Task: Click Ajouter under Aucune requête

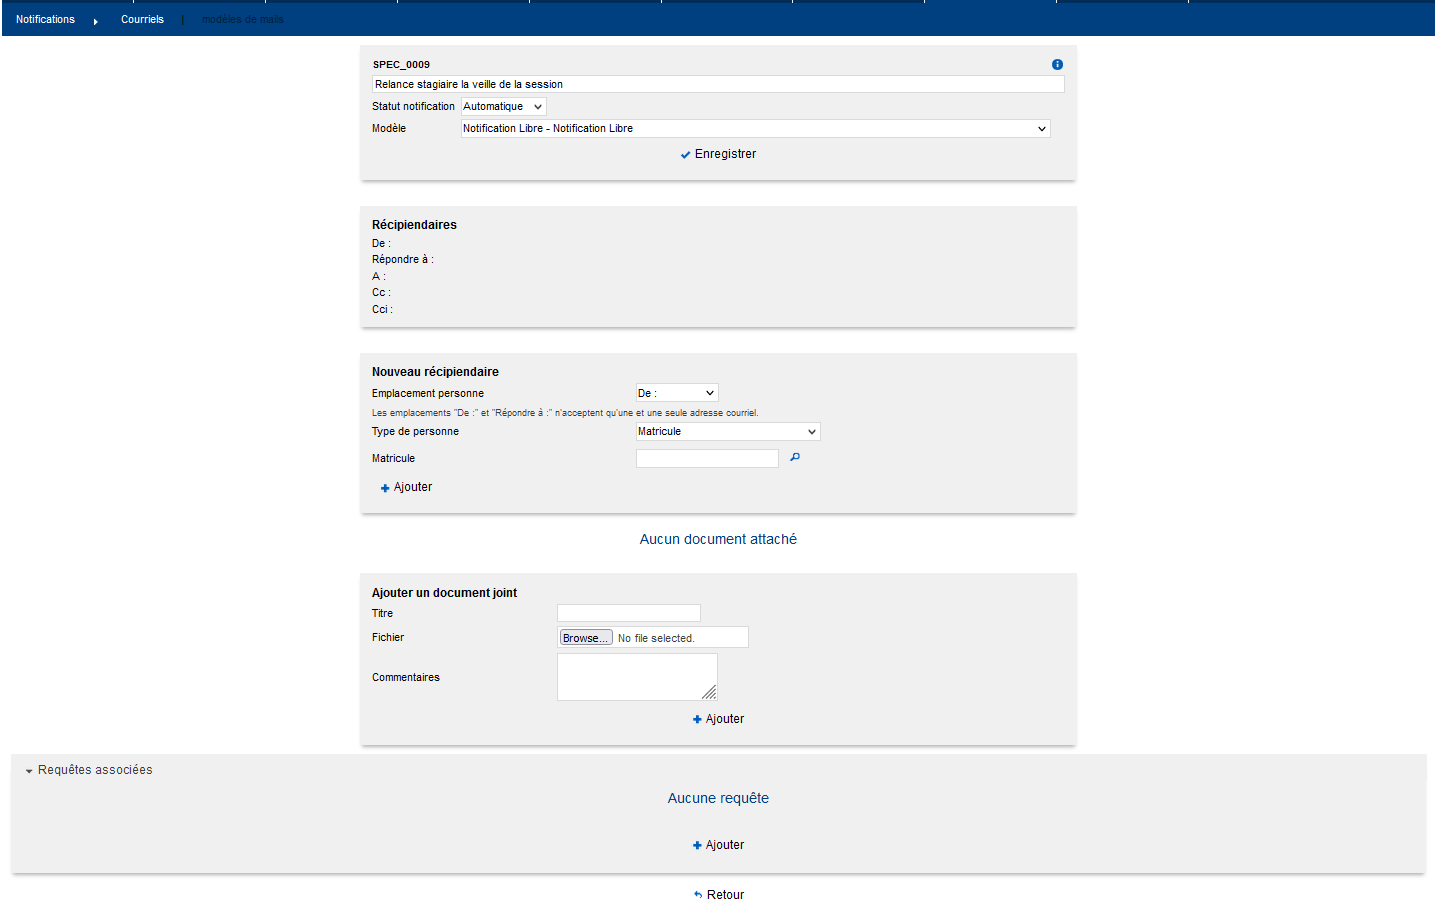Action: coord(718,845)
